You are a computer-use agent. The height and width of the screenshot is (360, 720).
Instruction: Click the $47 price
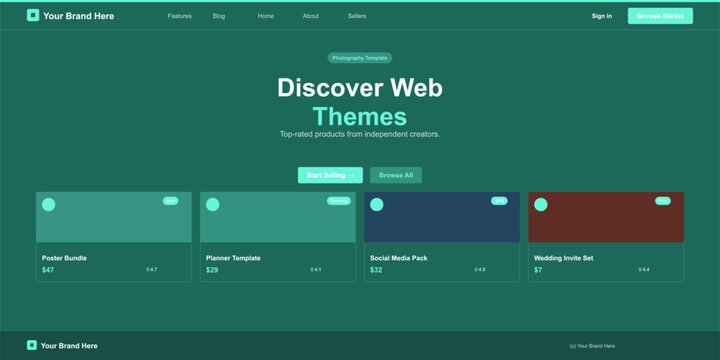(x=48, y=270)
